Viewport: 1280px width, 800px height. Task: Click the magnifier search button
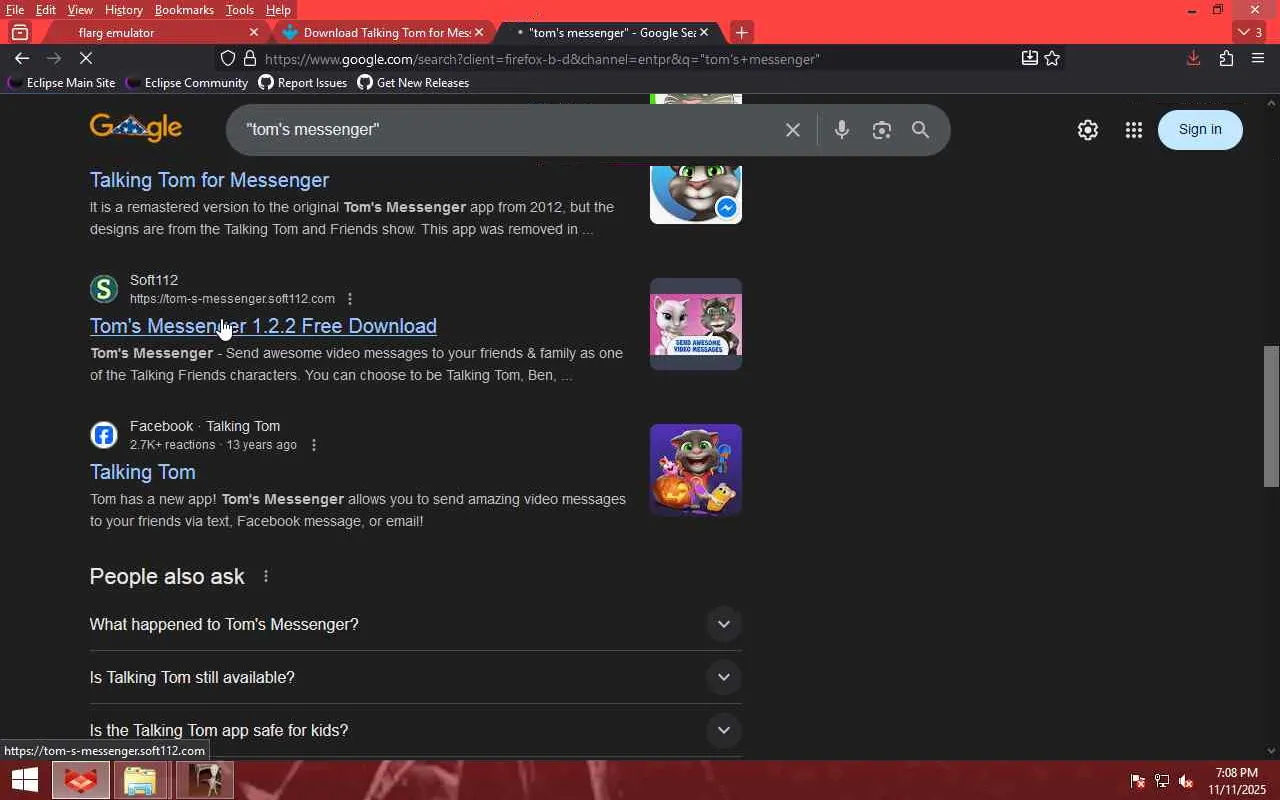click(920, 130)
